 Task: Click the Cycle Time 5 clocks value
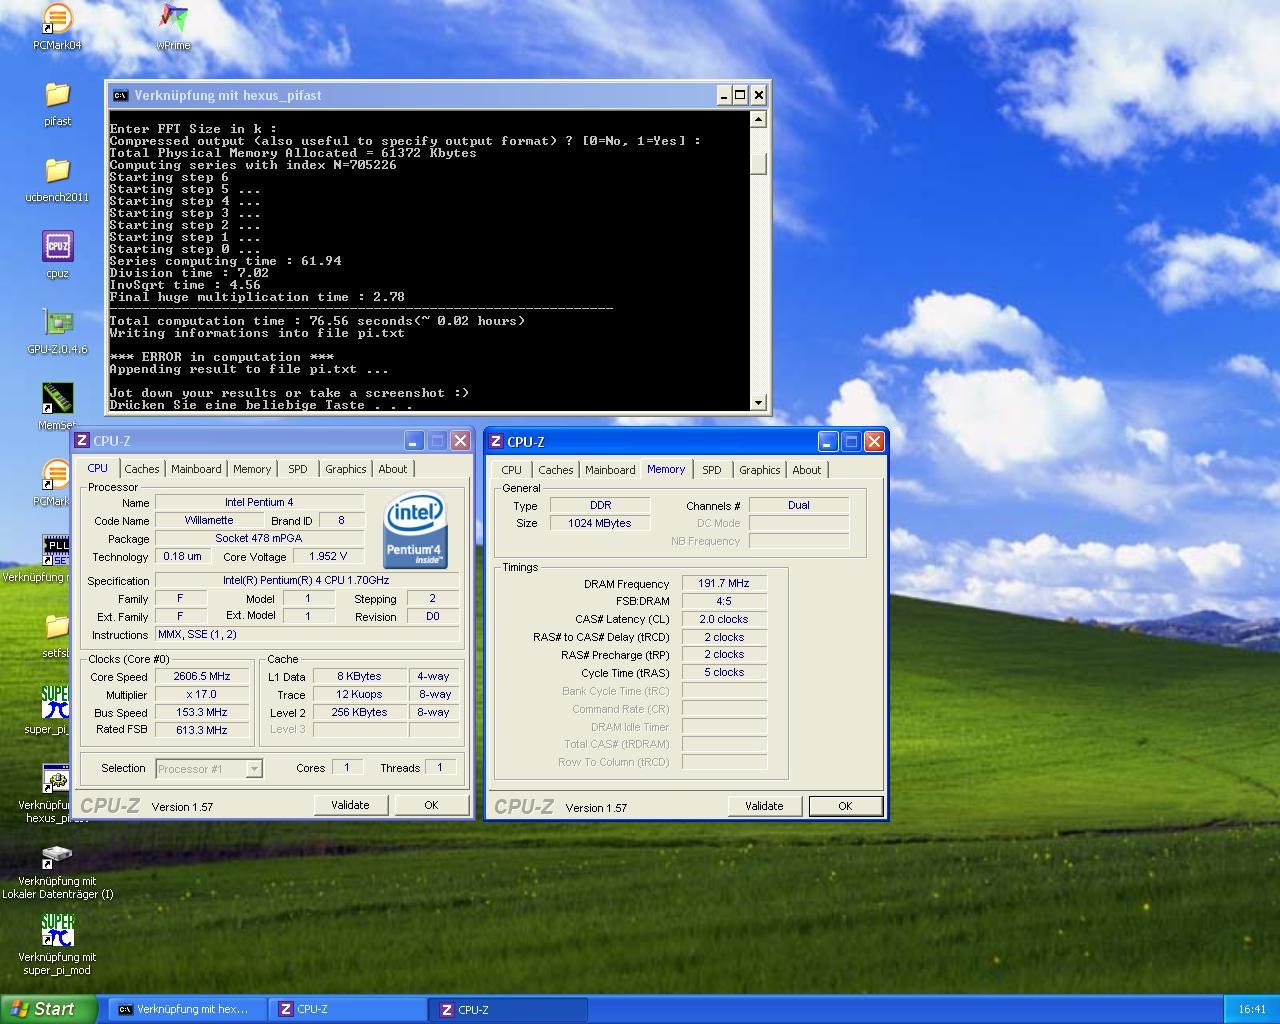(724, 673)
